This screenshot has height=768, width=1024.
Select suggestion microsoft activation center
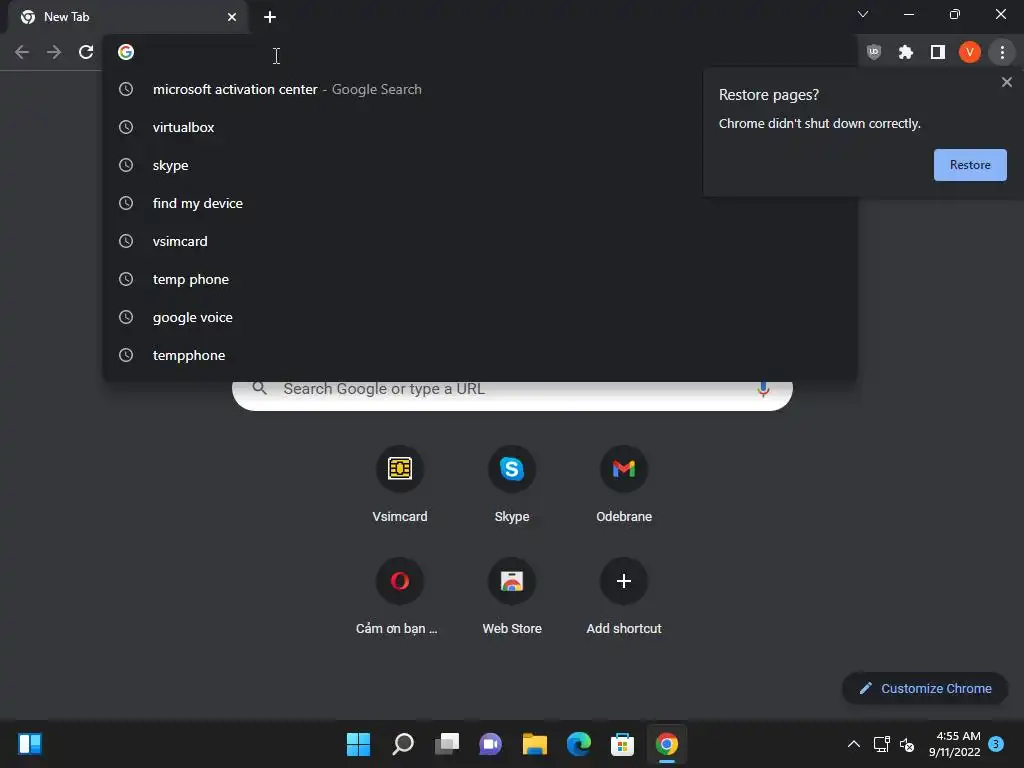(480, 89)
